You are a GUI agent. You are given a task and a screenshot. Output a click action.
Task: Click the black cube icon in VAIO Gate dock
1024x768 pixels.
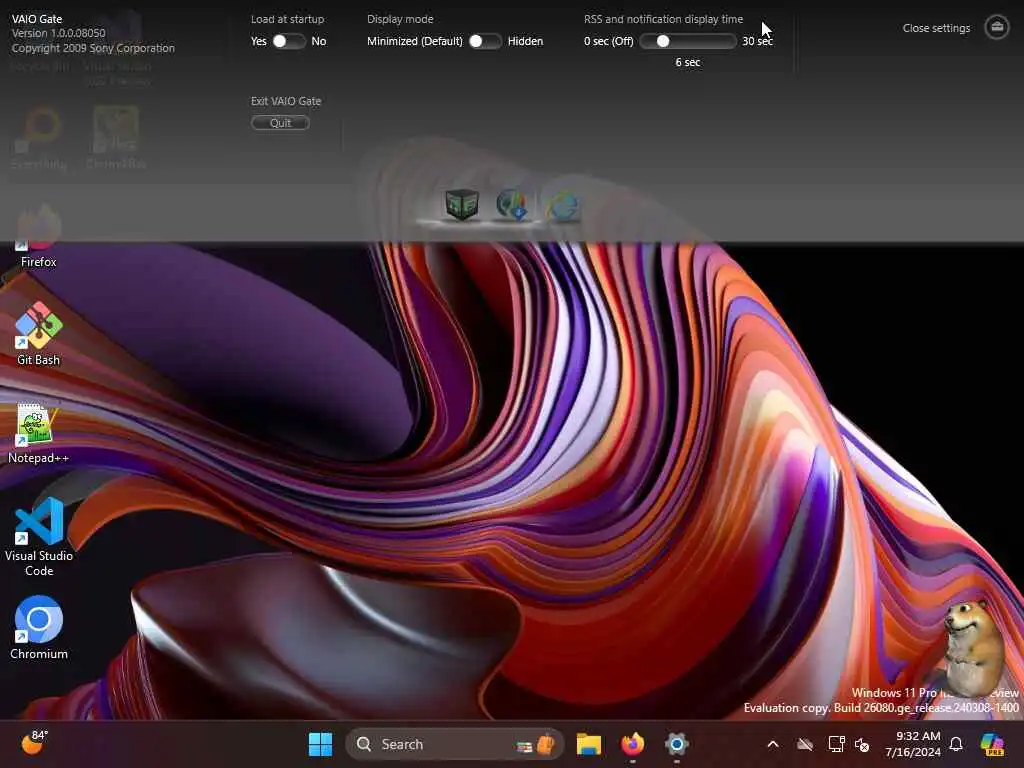pyautogui.click(x=462, y=204)
